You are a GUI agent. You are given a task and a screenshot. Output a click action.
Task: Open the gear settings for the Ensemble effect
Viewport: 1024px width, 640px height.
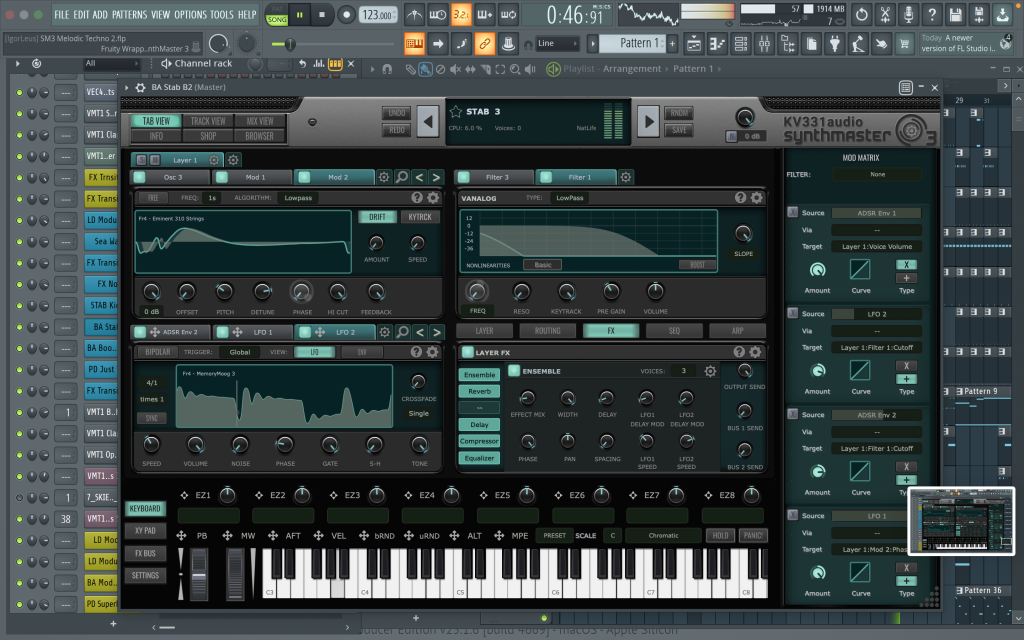(710, 371)
